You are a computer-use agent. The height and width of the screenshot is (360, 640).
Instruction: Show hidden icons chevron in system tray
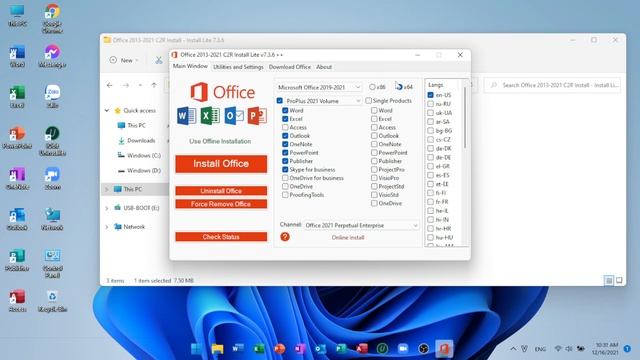[513, 349]
